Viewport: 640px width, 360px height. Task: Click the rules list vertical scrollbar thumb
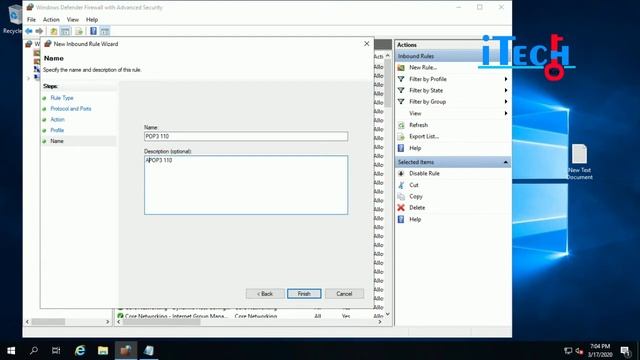pyautogui.click(x=388, y=84)
